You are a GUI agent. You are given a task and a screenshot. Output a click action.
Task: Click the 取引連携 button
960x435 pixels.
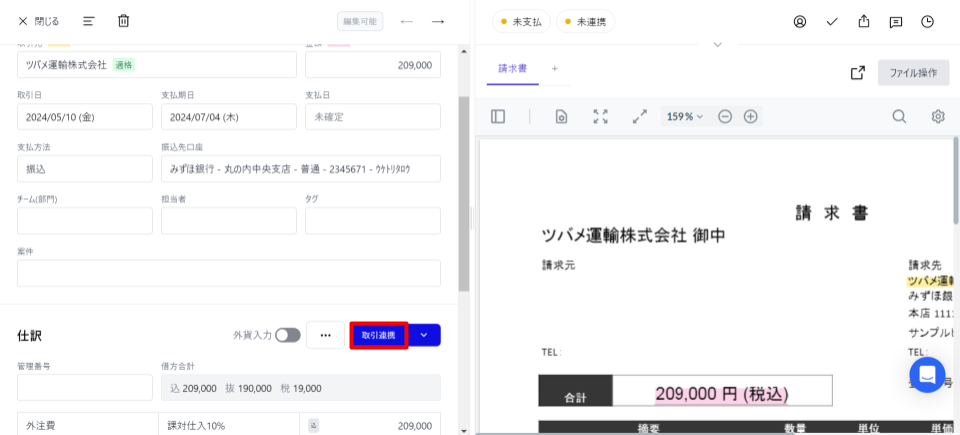(378, 335)
